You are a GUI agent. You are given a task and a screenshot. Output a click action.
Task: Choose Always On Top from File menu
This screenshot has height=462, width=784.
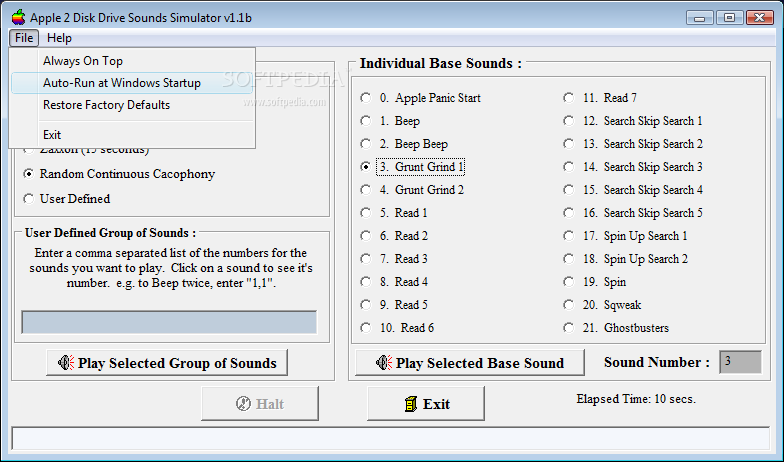(132, 61)
